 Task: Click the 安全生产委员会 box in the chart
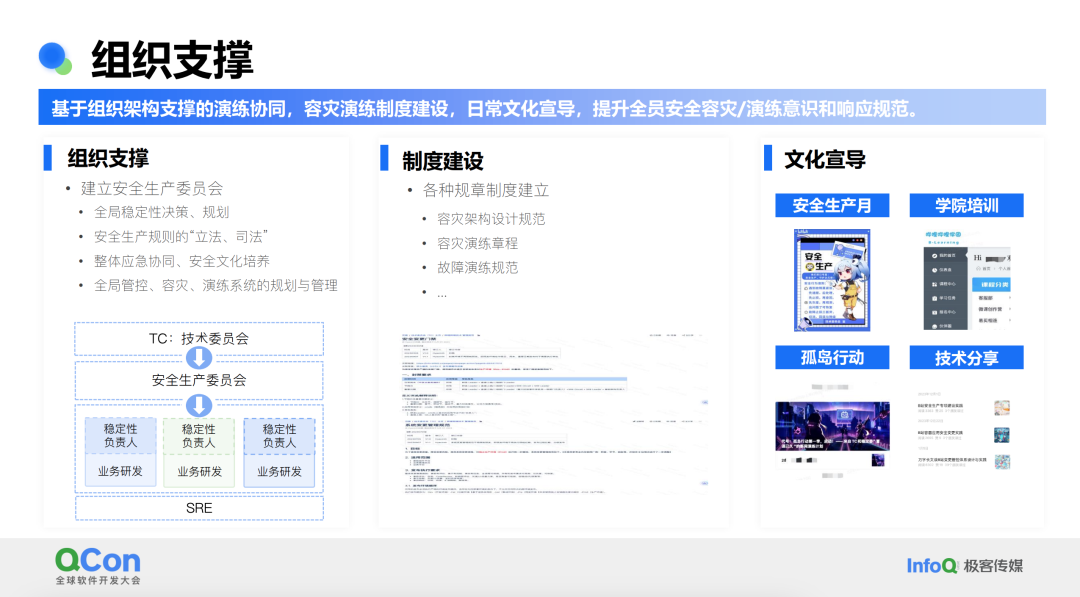(199, 380)
